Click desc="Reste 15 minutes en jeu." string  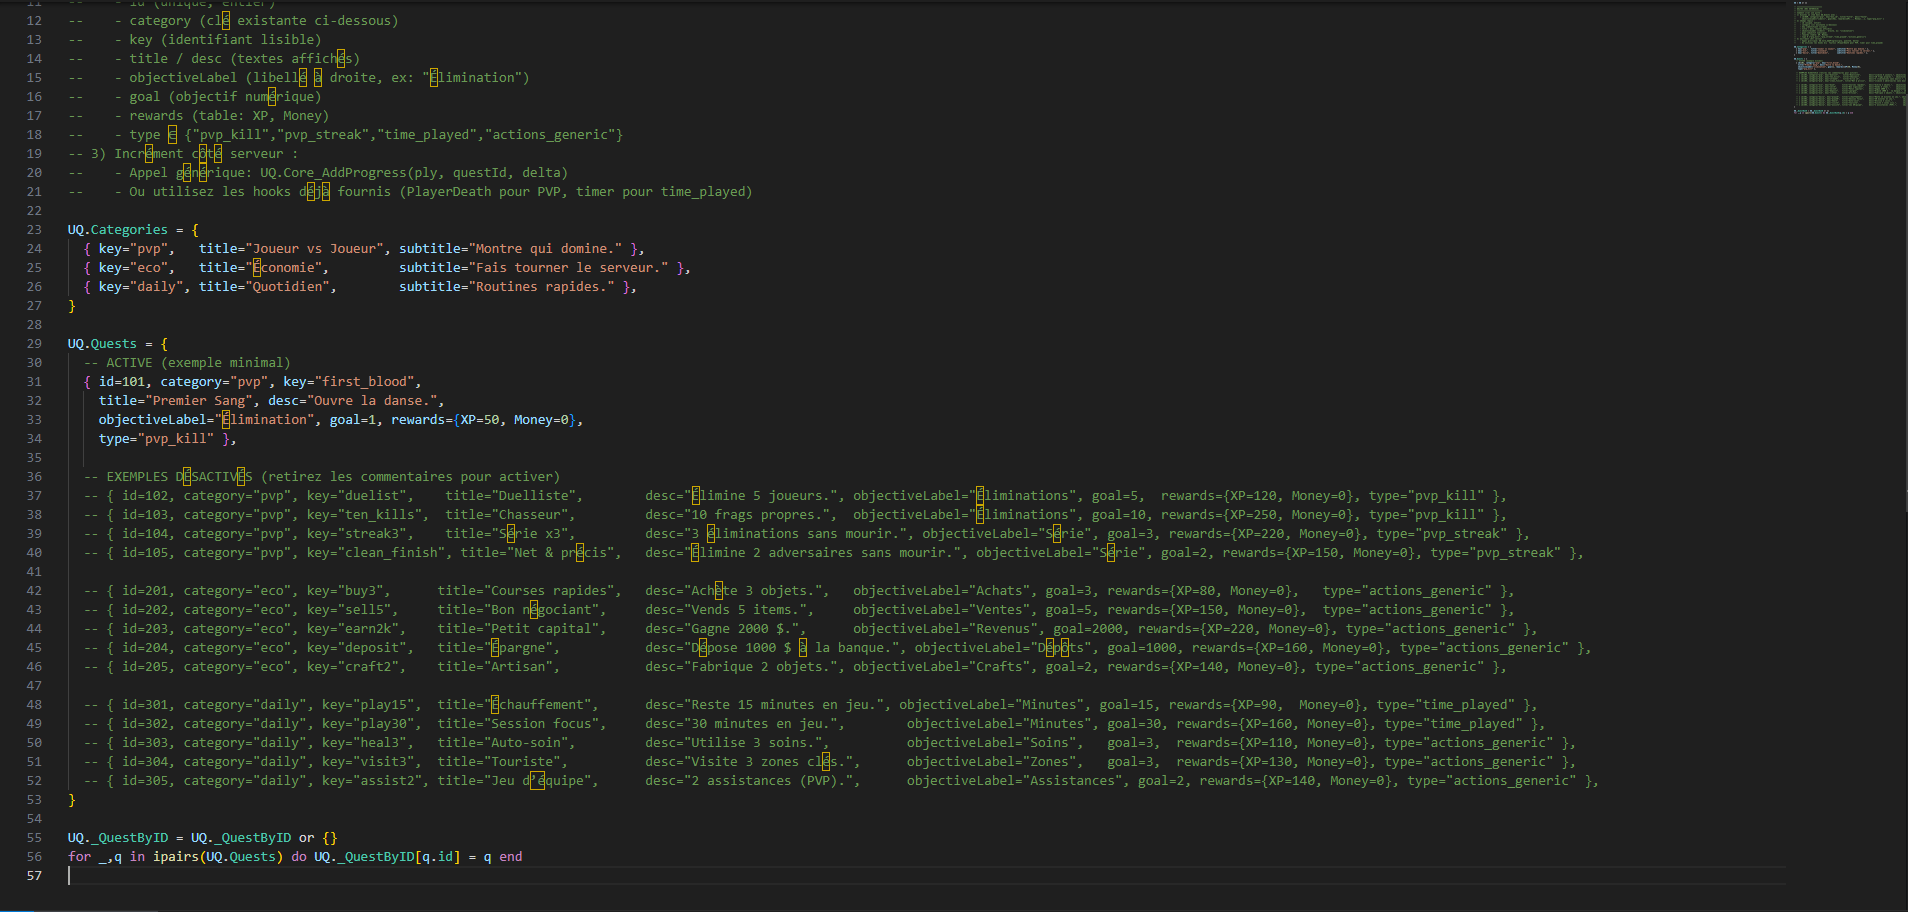[764, 705]
